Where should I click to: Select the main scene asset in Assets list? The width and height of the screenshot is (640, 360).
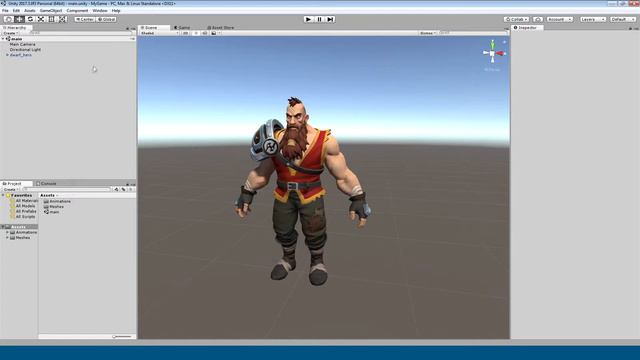52,212
